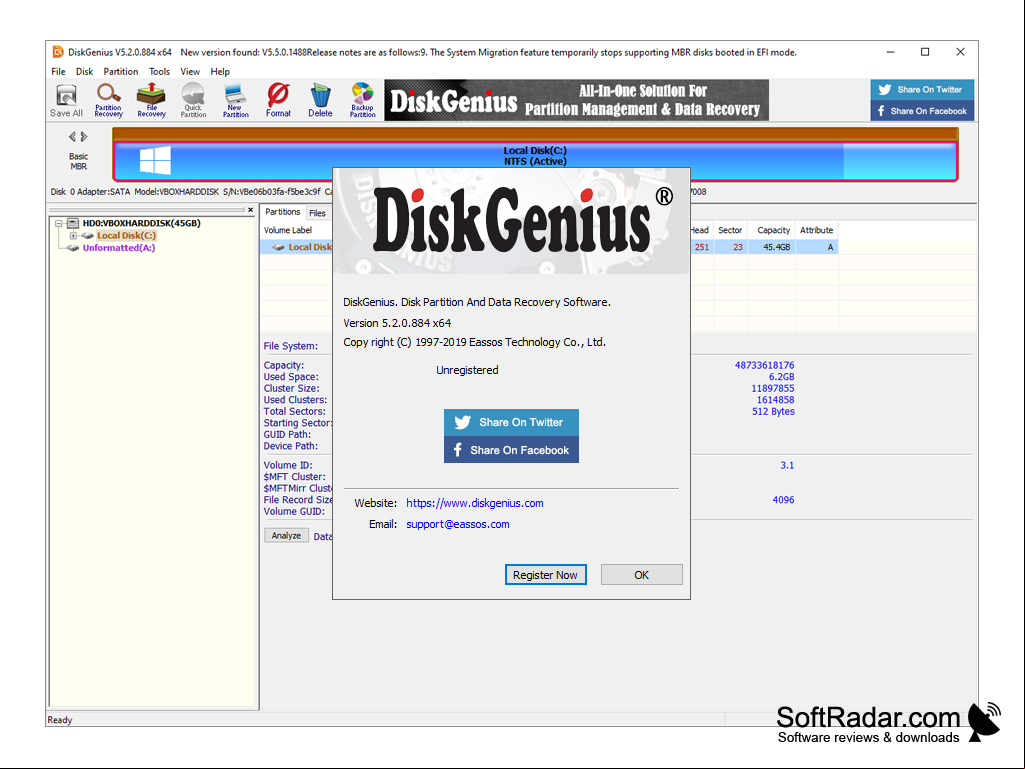Click the Save All toolbar icon

(x=66, y=101)
